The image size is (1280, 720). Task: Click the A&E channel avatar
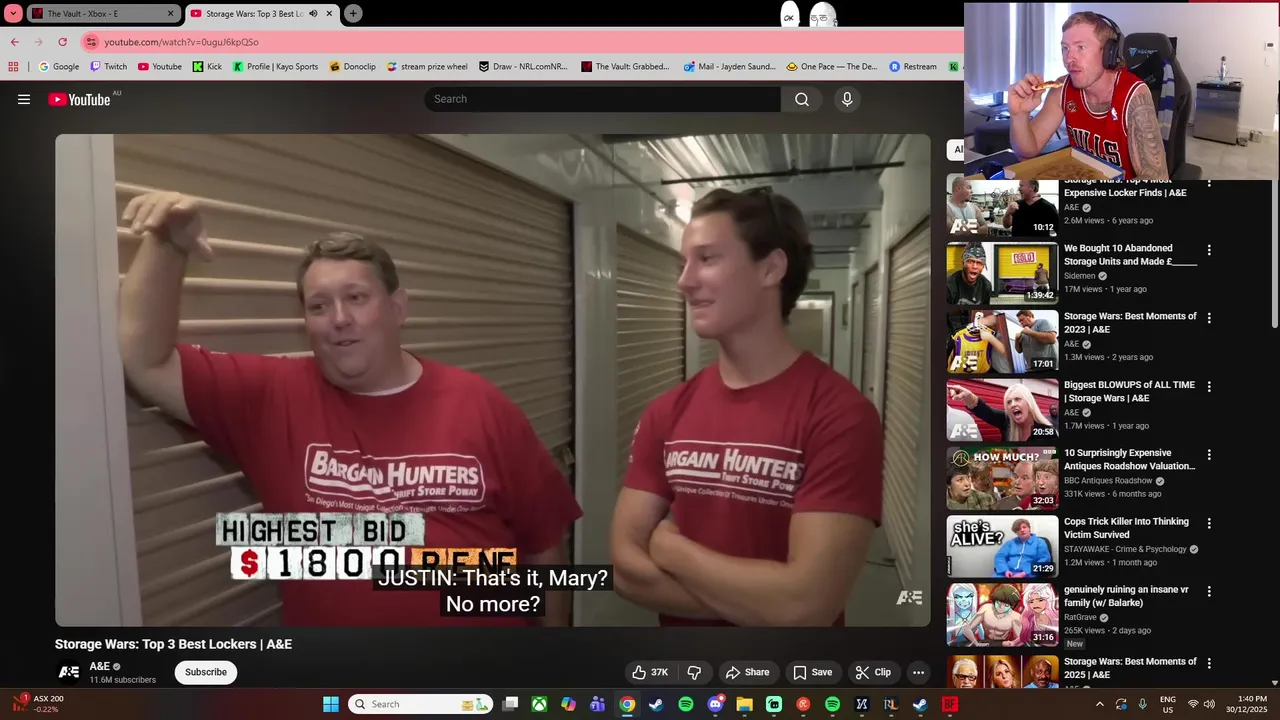coord(69,672)
